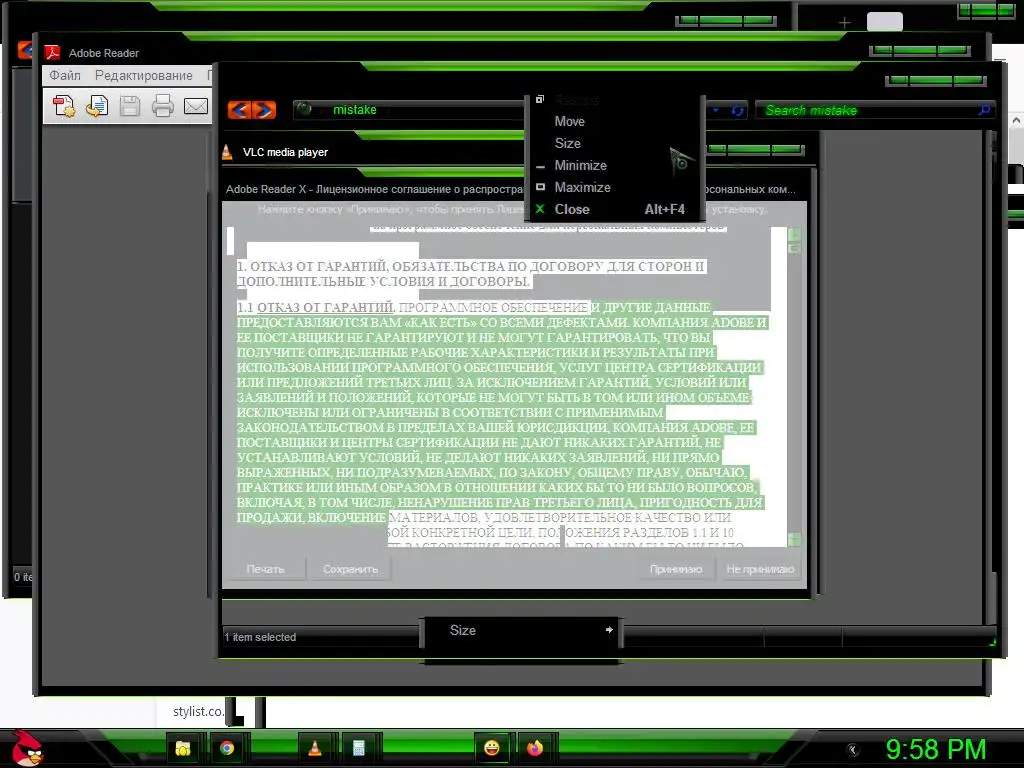The image size is (1024, 768).
Task: Click the new tab plus button at top
Action: [x=844, y=23]
